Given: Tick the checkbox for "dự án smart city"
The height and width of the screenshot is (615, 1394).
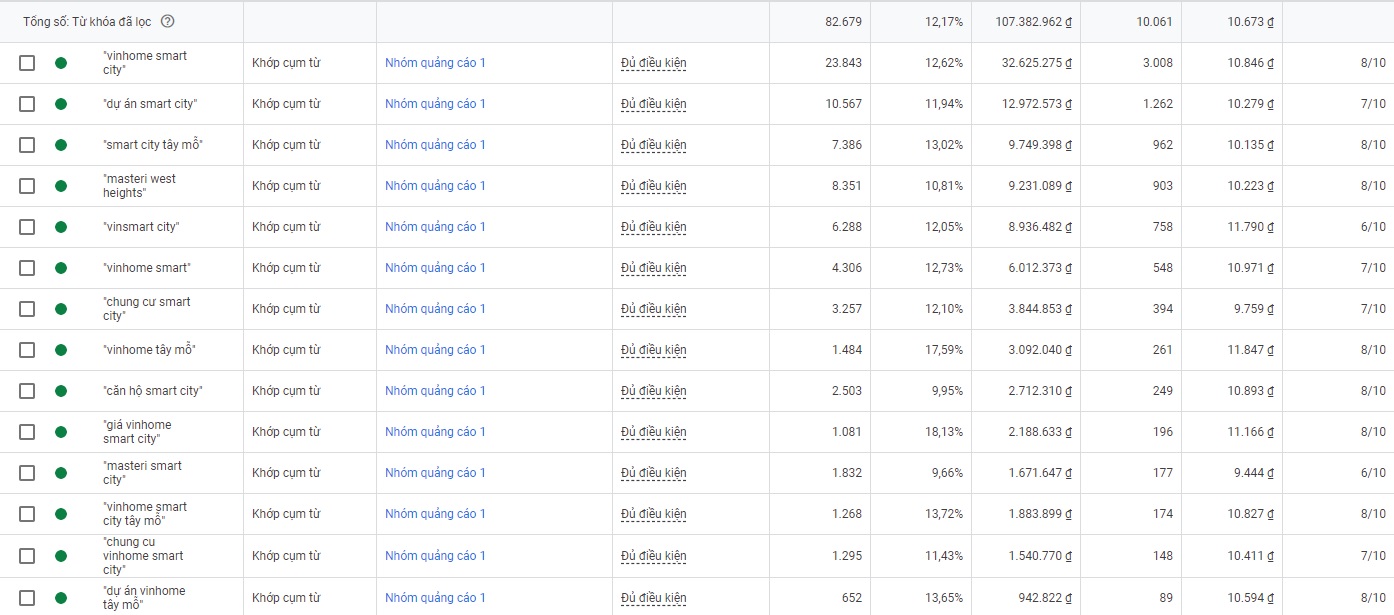Looking at the screenshot, I should coord(27,104).
